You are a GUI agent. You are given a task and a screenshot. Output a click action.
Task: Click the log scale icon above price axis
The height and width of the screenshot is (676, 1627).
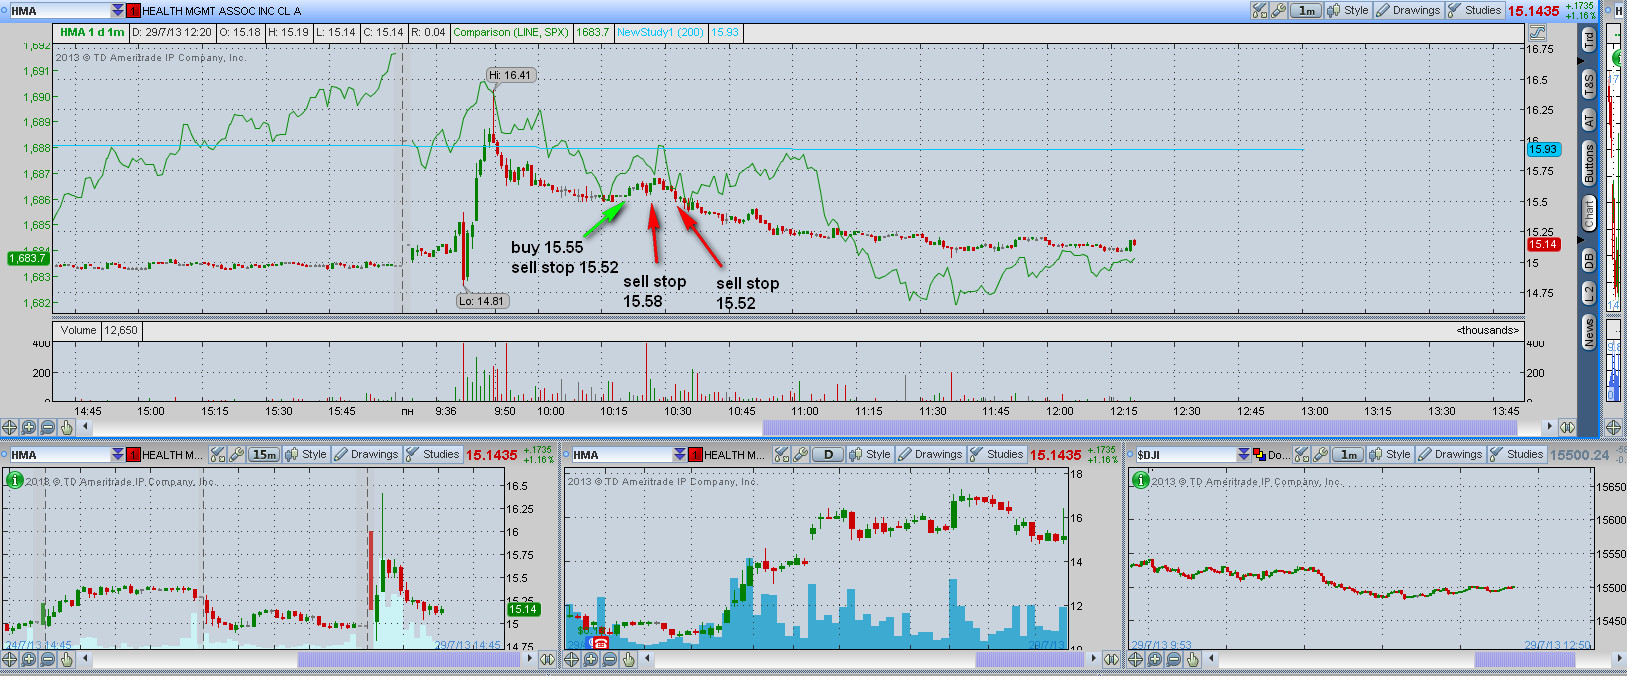(x=1537, y=33)
